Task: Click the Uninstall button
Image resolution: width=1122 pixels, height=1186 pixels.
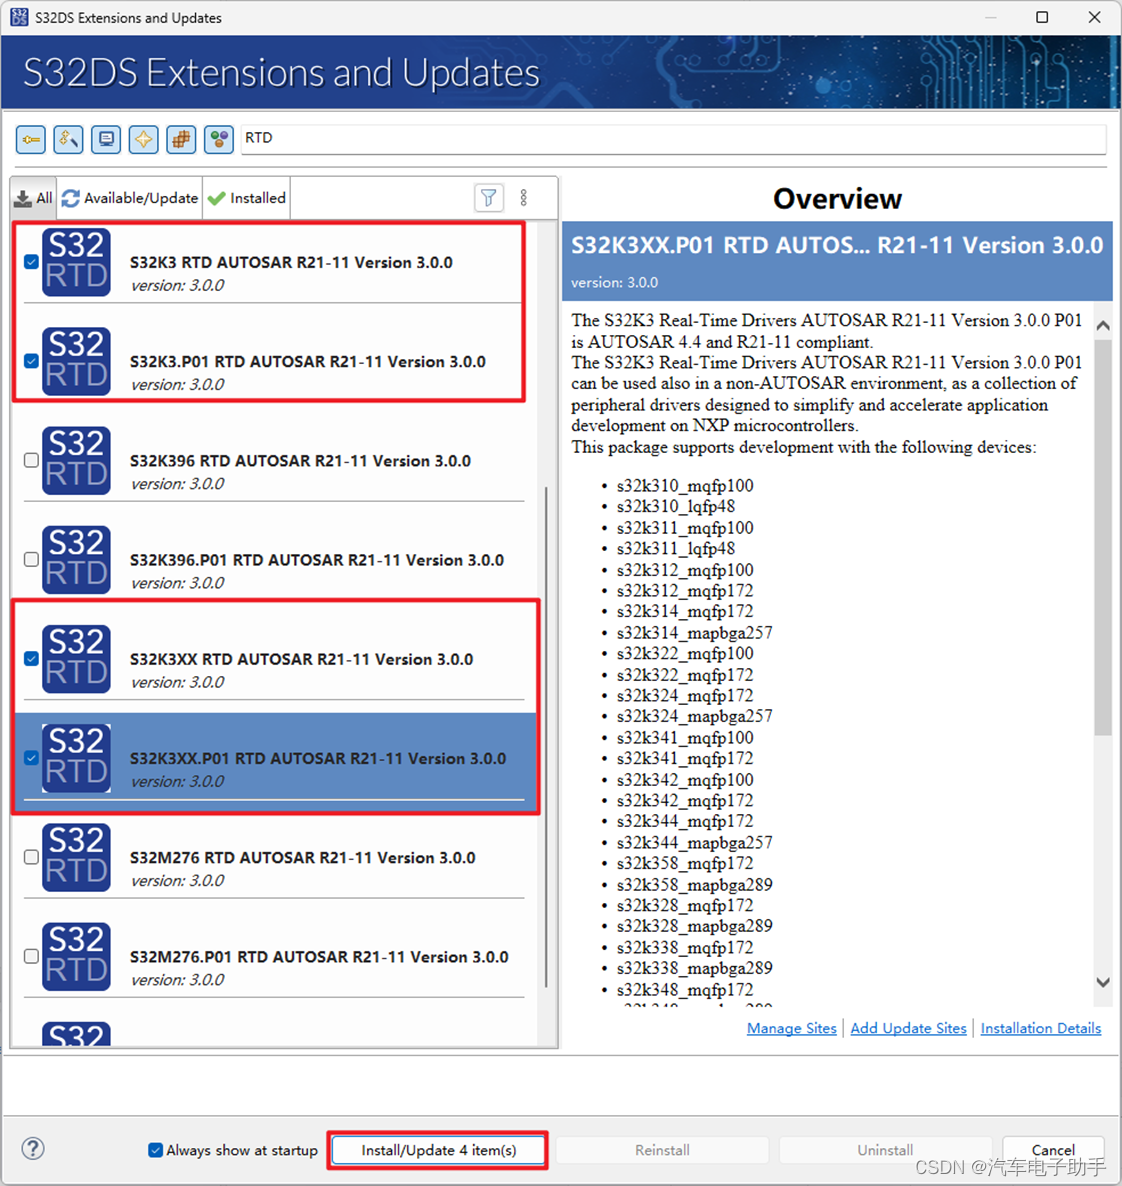Action: [x=885, y=1150]
